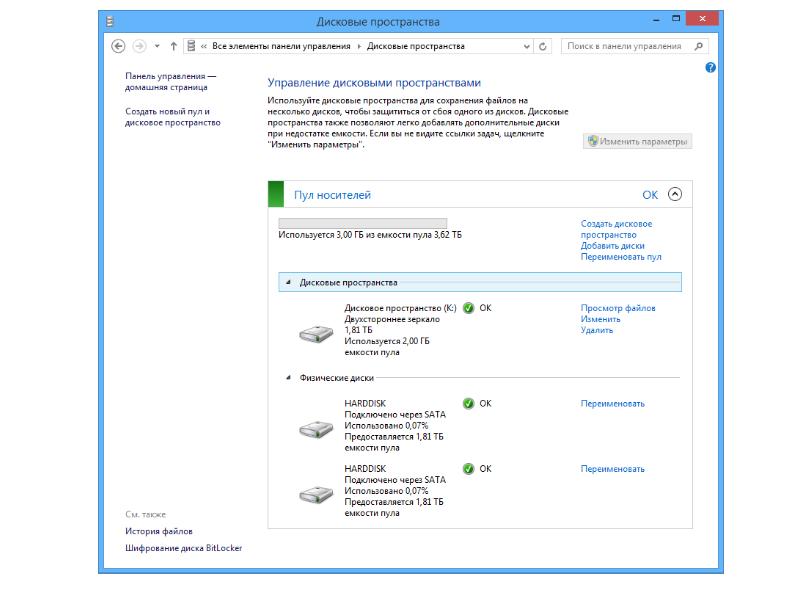Click the Изменить параметры button
800x600 pixels.
(638, 142)
